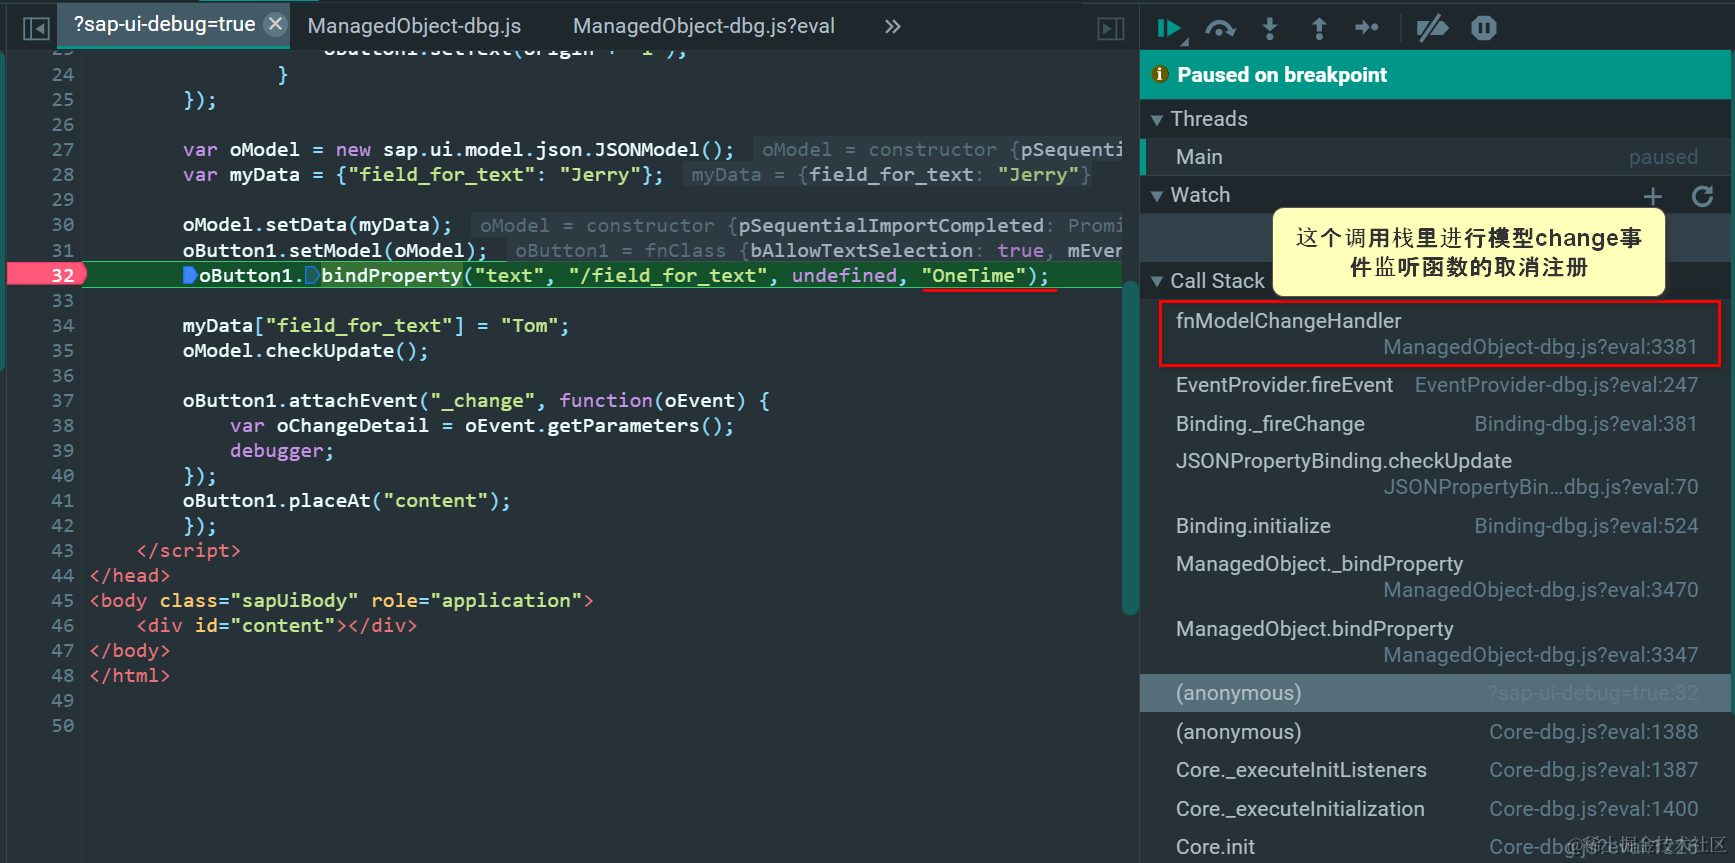The height and width of the screenshot is (863, 1735).
Task: Click line number 27 gutter
Action: pyautogui.click(x=63, y=150)
